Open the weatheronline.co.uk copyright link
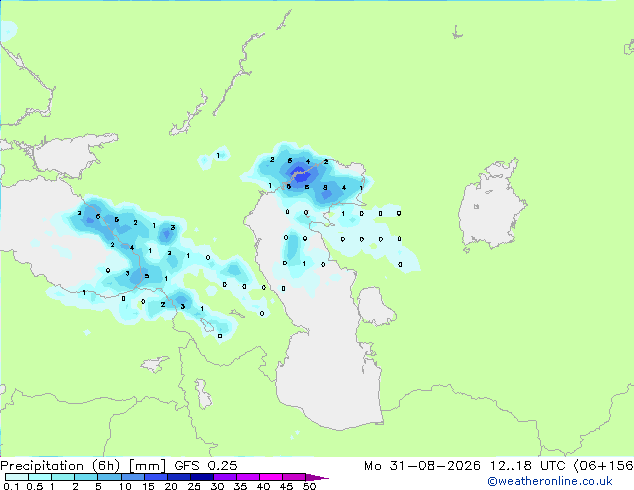 coord(550,481)
